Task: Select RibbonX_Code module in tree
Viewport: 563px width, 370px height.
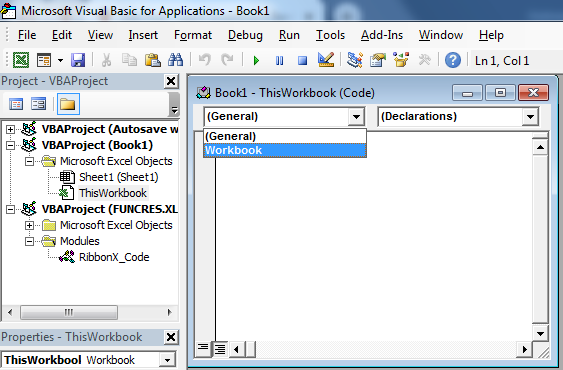Action: point(114,257)
